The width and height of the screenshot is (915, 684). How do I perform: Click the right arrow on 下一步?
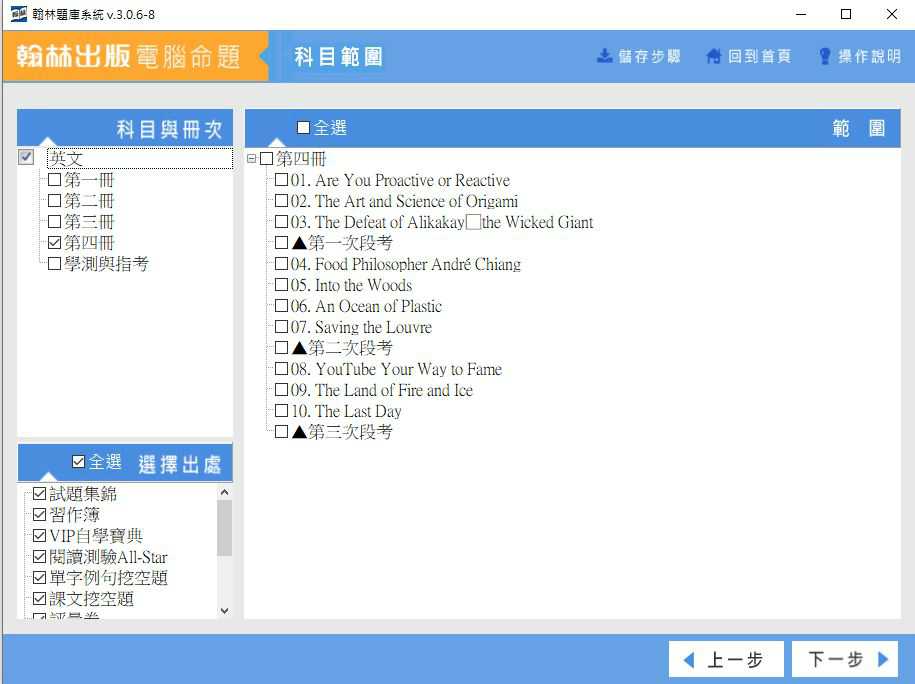pos(883,659)
